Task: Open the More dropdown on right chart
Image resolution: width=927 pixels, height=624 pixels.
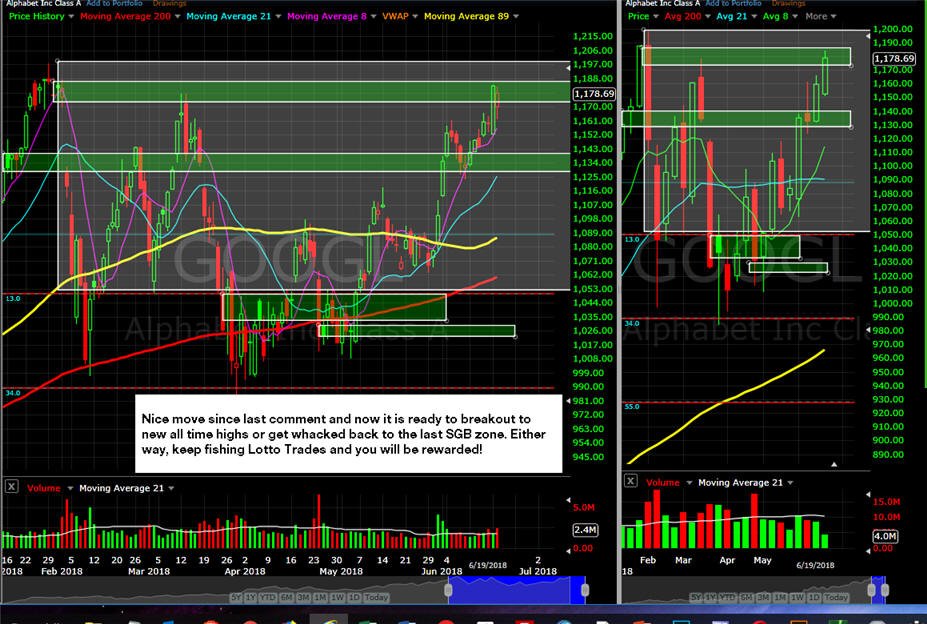Action: click(821, 17)
